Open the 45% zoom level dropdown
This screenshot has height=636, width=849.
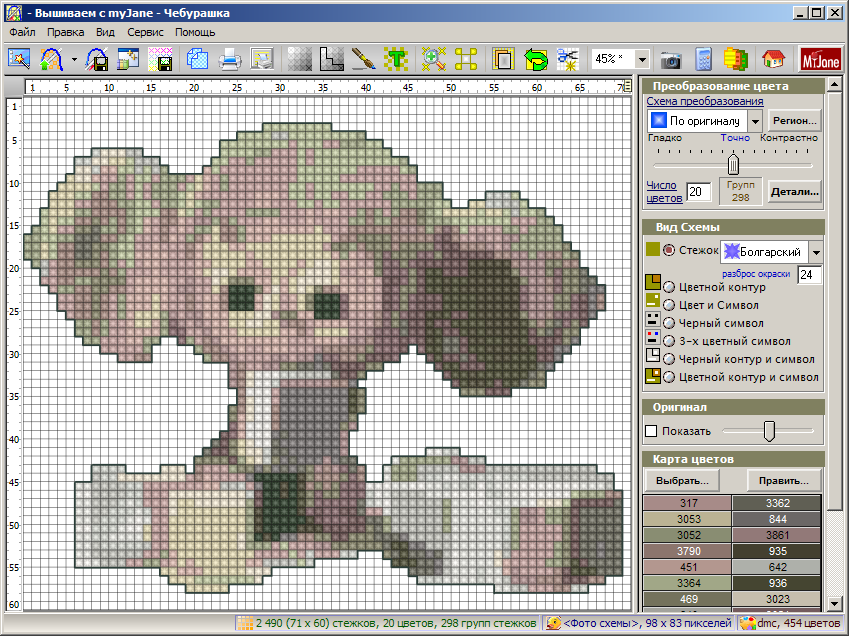[x=642, y=59]
